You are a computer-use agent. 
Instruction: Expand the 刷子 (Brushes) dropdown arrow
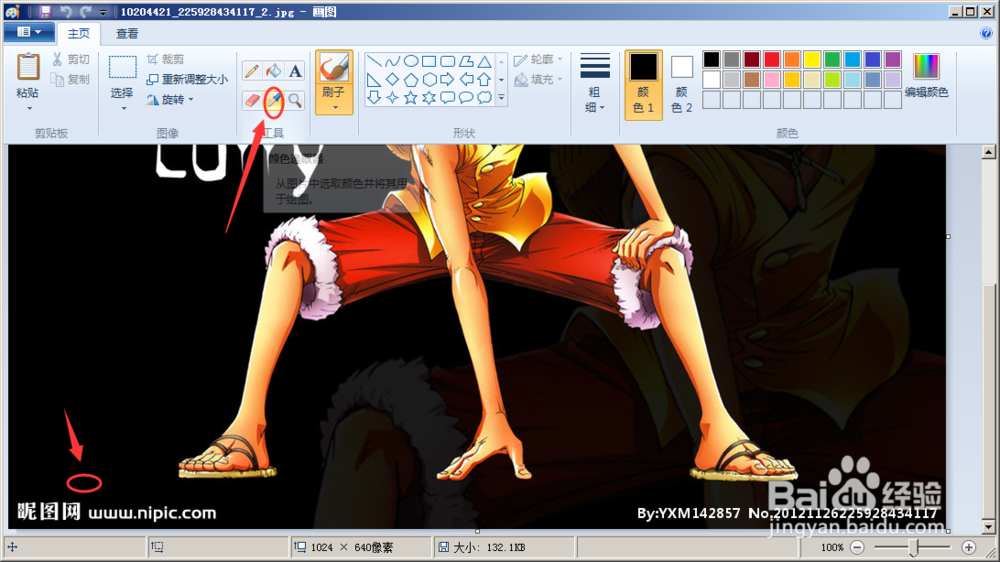point(334,107)
